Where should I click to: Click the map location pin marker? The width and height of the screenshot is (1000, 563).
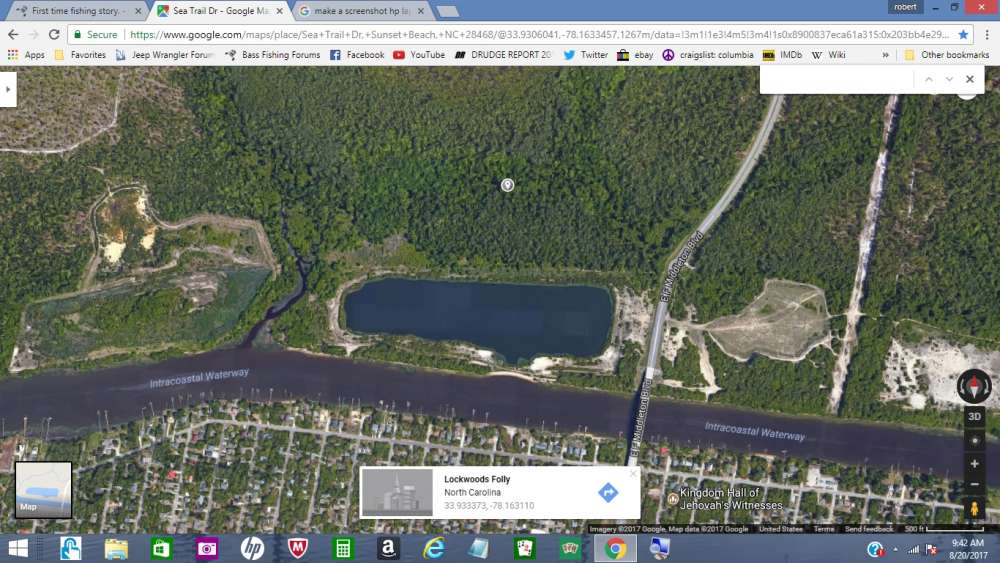pos(507,185)
